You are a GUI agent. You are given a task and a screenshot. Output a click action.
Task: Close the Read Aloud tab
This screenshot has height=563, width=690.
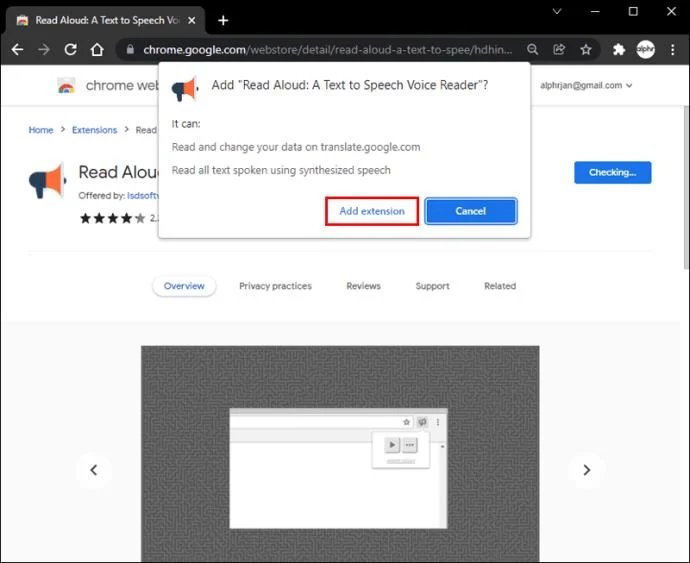[x=191, y=20]
